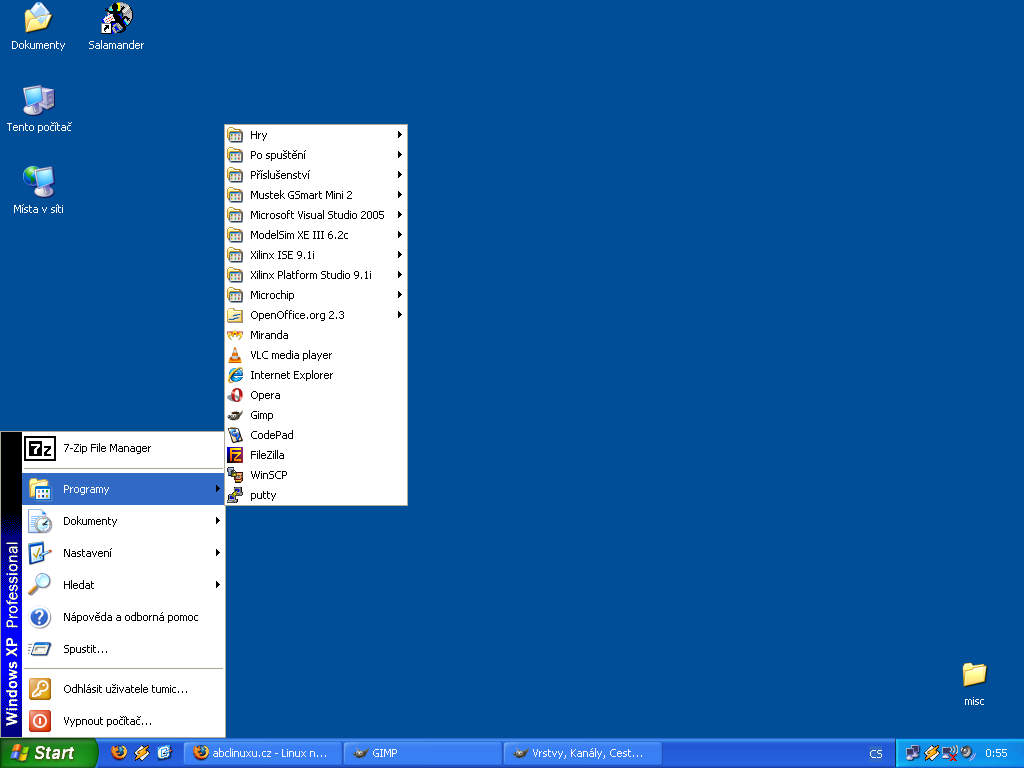Click the disconnected network tray icon
Screen dimensions: 1024x768
tap(950, 754)
